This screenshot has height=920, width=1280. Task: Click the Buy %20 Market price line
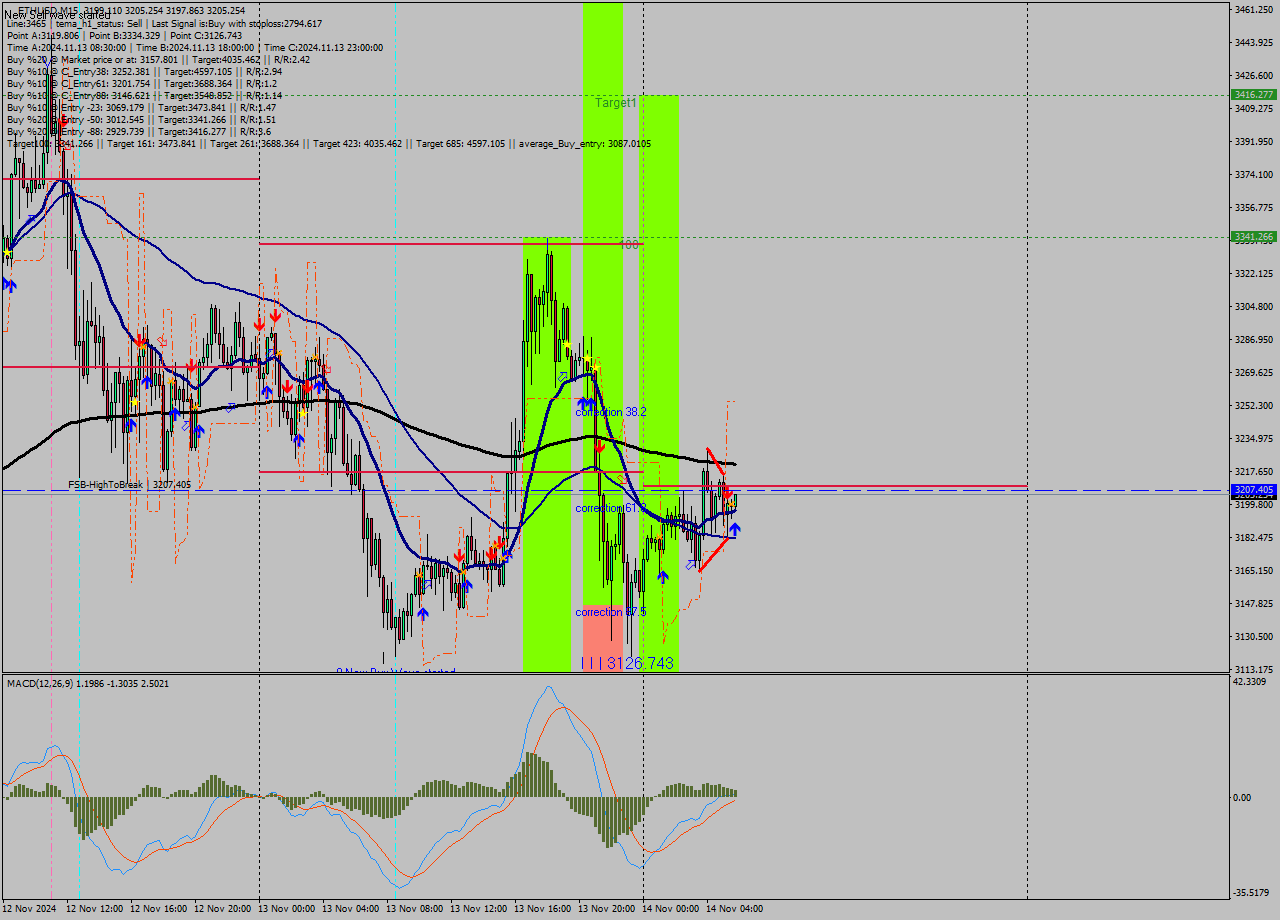pos(158,59)
